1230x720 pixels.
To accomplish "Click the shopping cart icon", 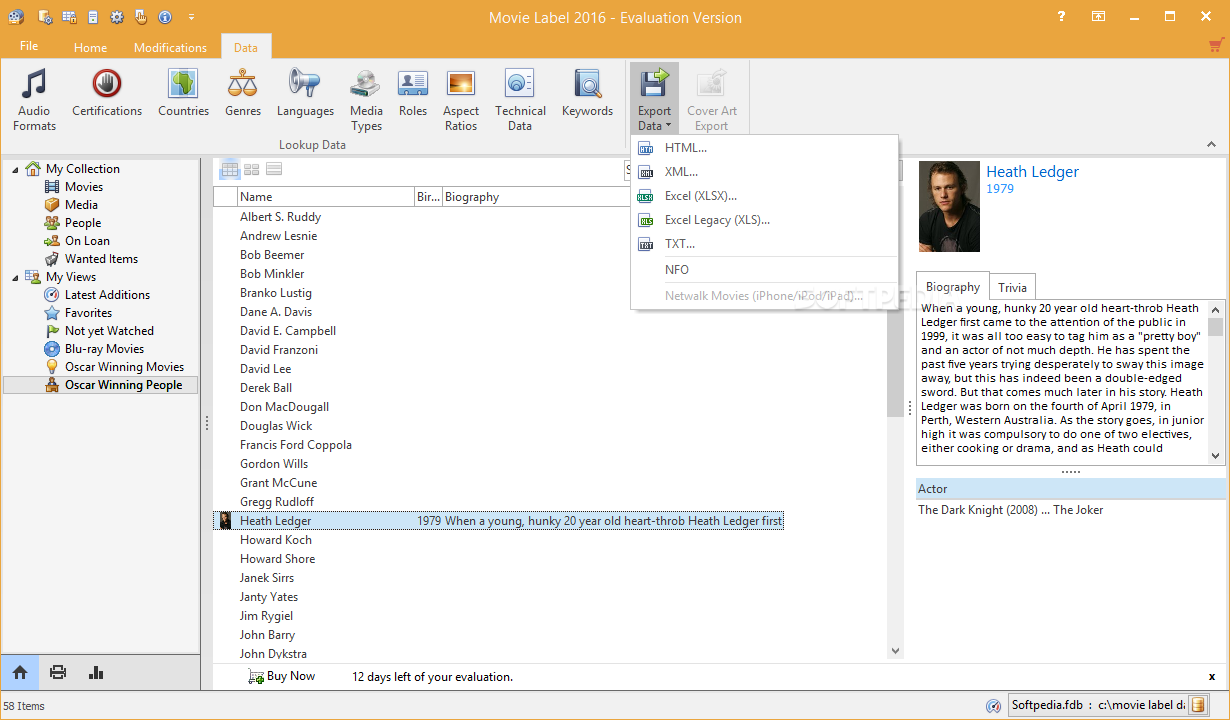I will [x=1216, y=45].
